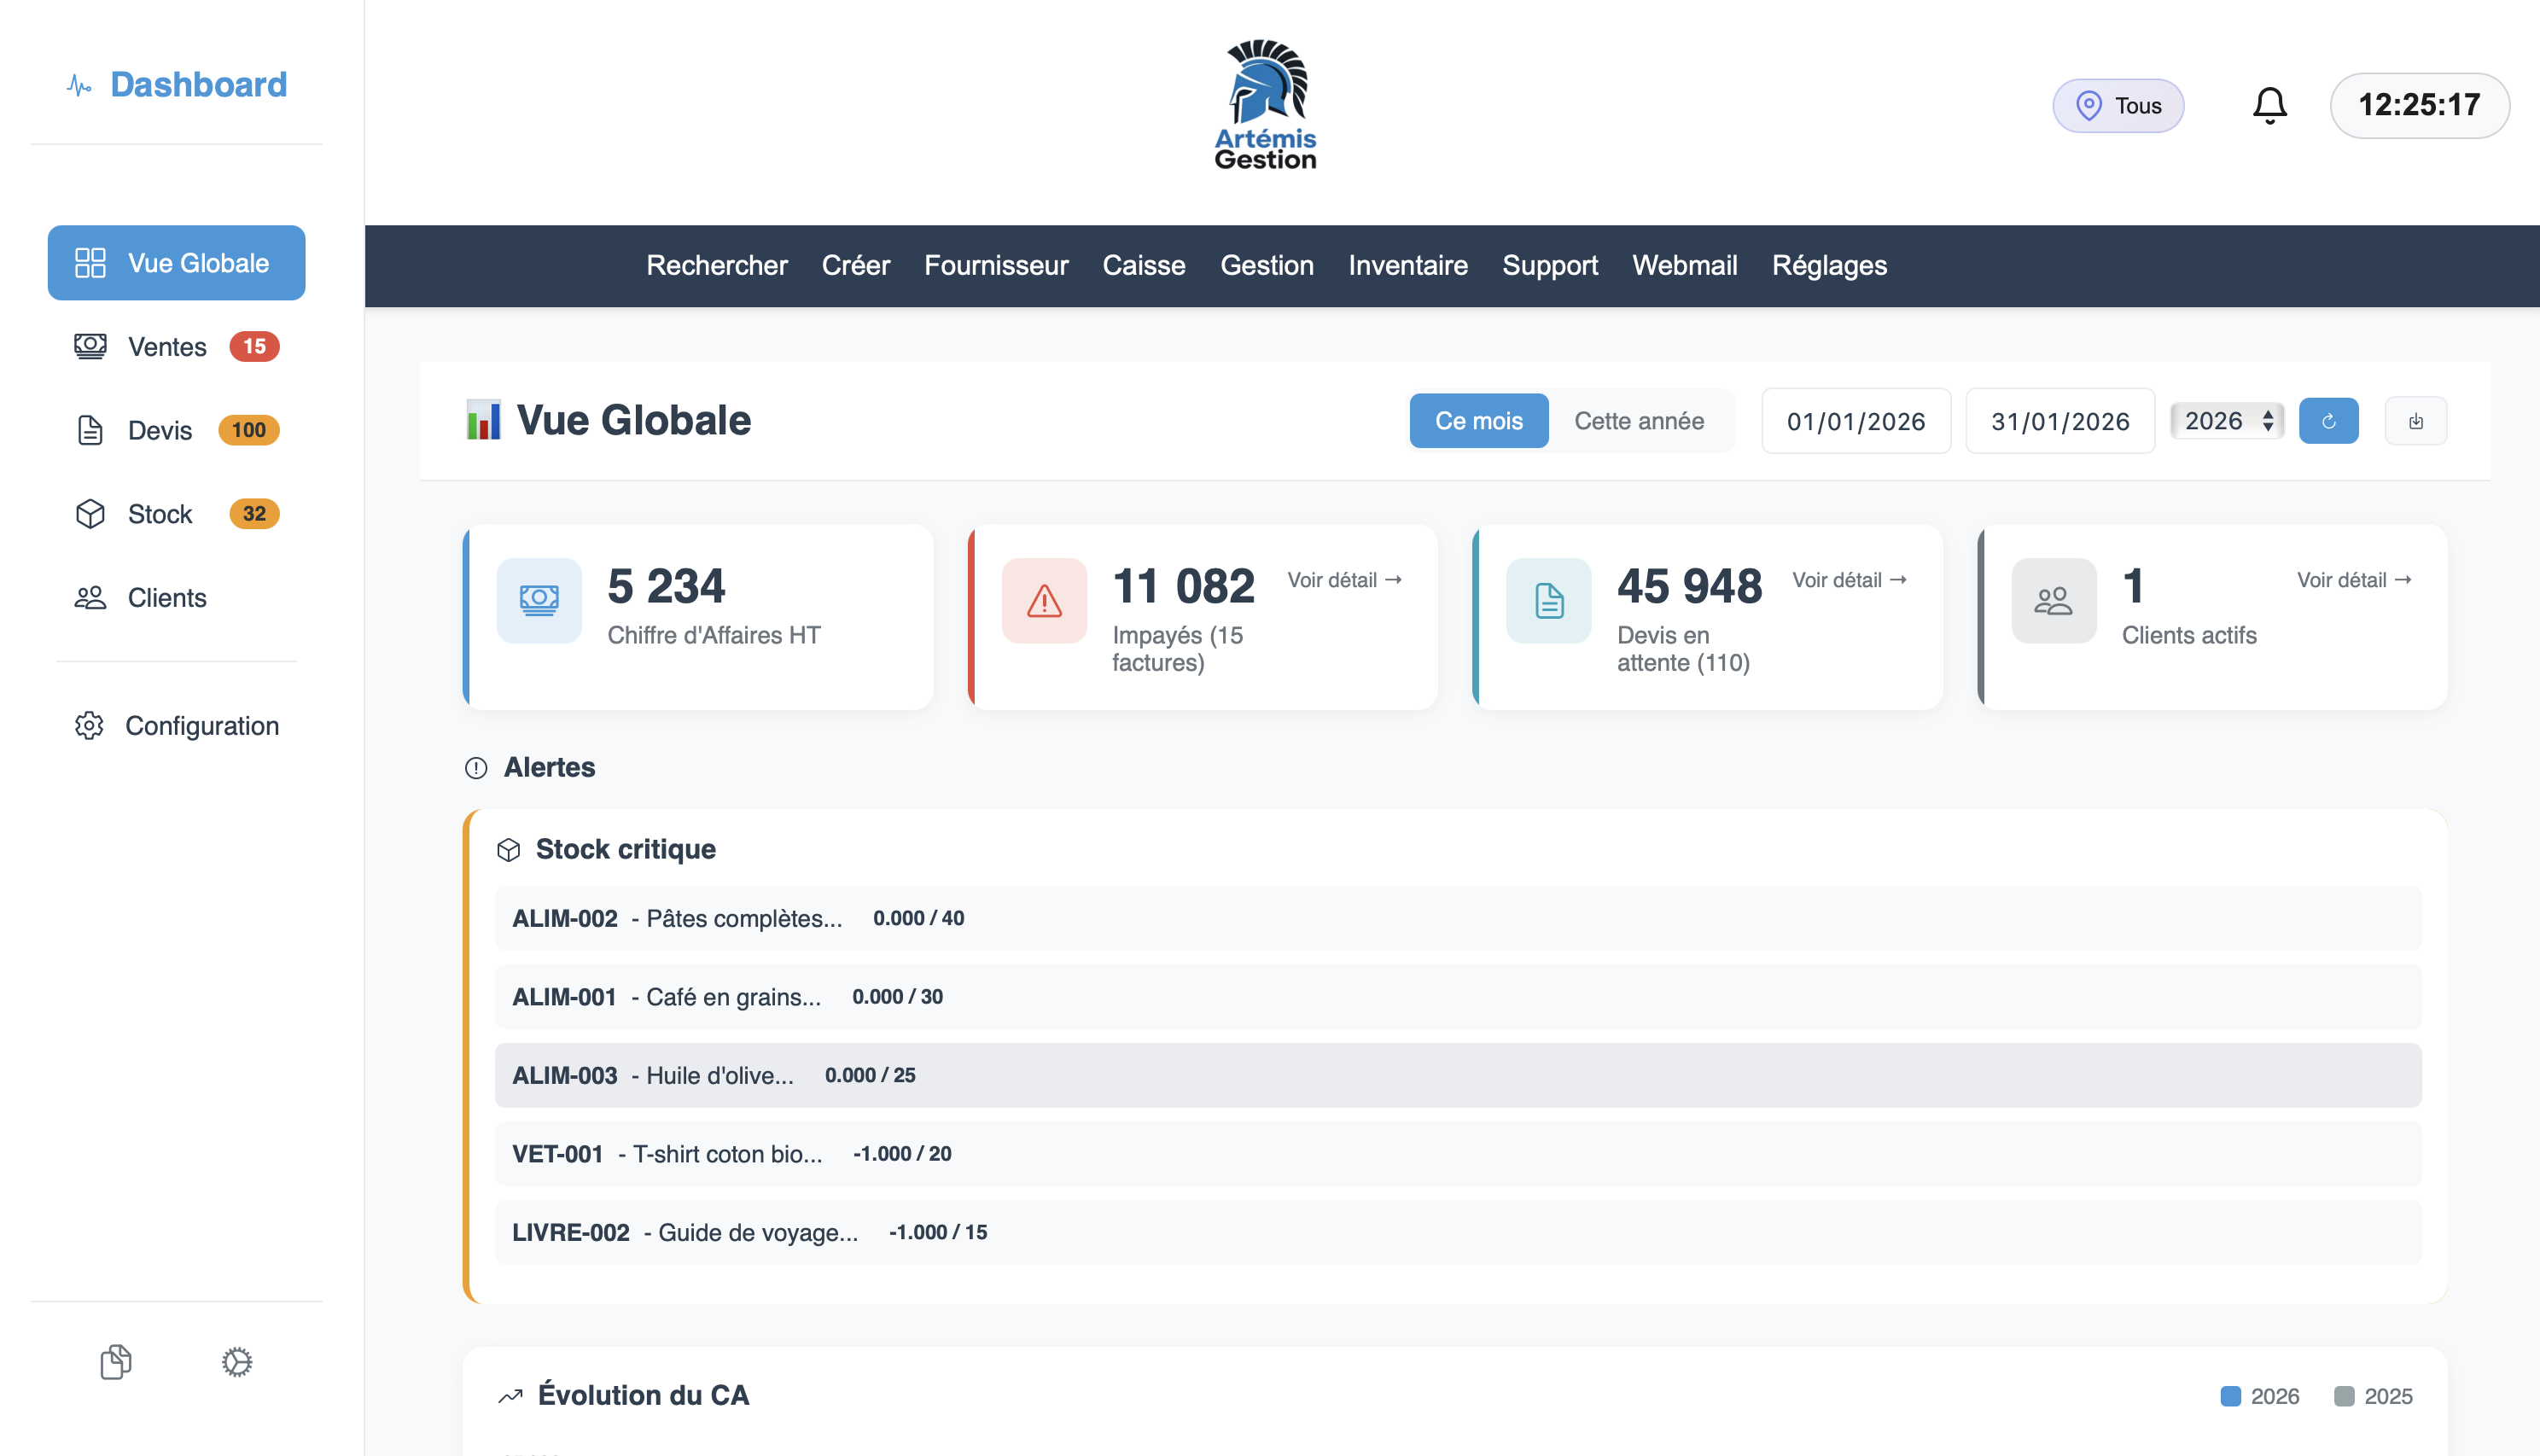Open the Créer menu
The height and width of the screenshot is (1456, 2540).
tap(856, 265)
